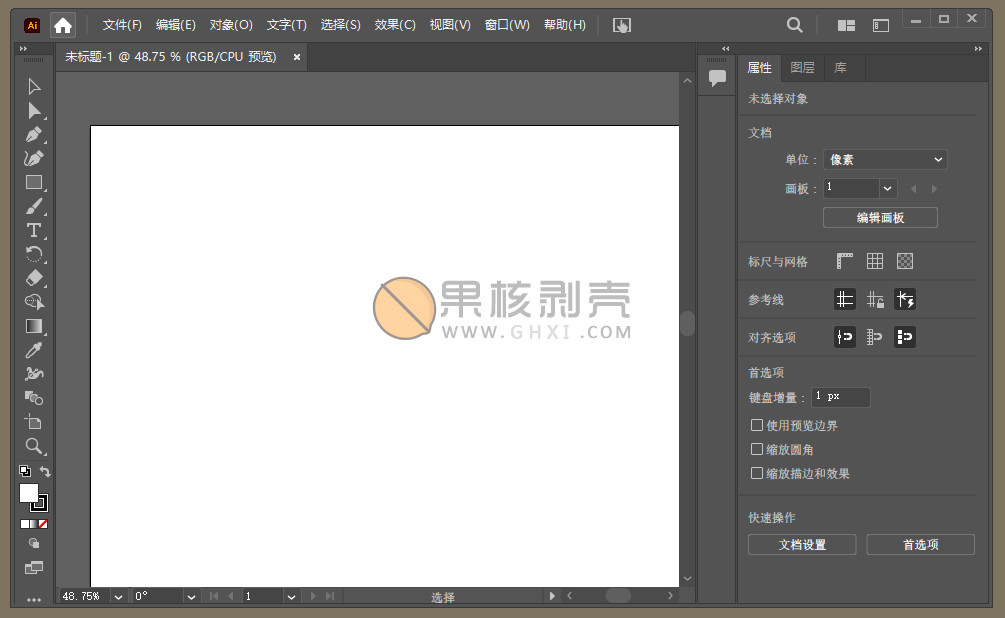Enable 使用预览边界 checkbox
Screen dimensions: 1005x618
757,425
